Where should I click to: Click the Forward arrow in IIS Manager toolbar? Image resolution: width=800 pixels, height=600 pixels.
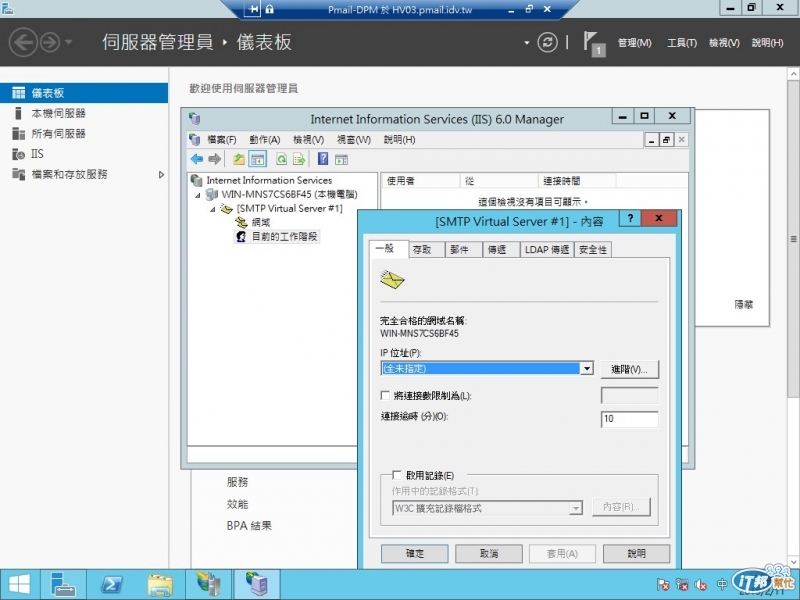(x=215, y=159)
